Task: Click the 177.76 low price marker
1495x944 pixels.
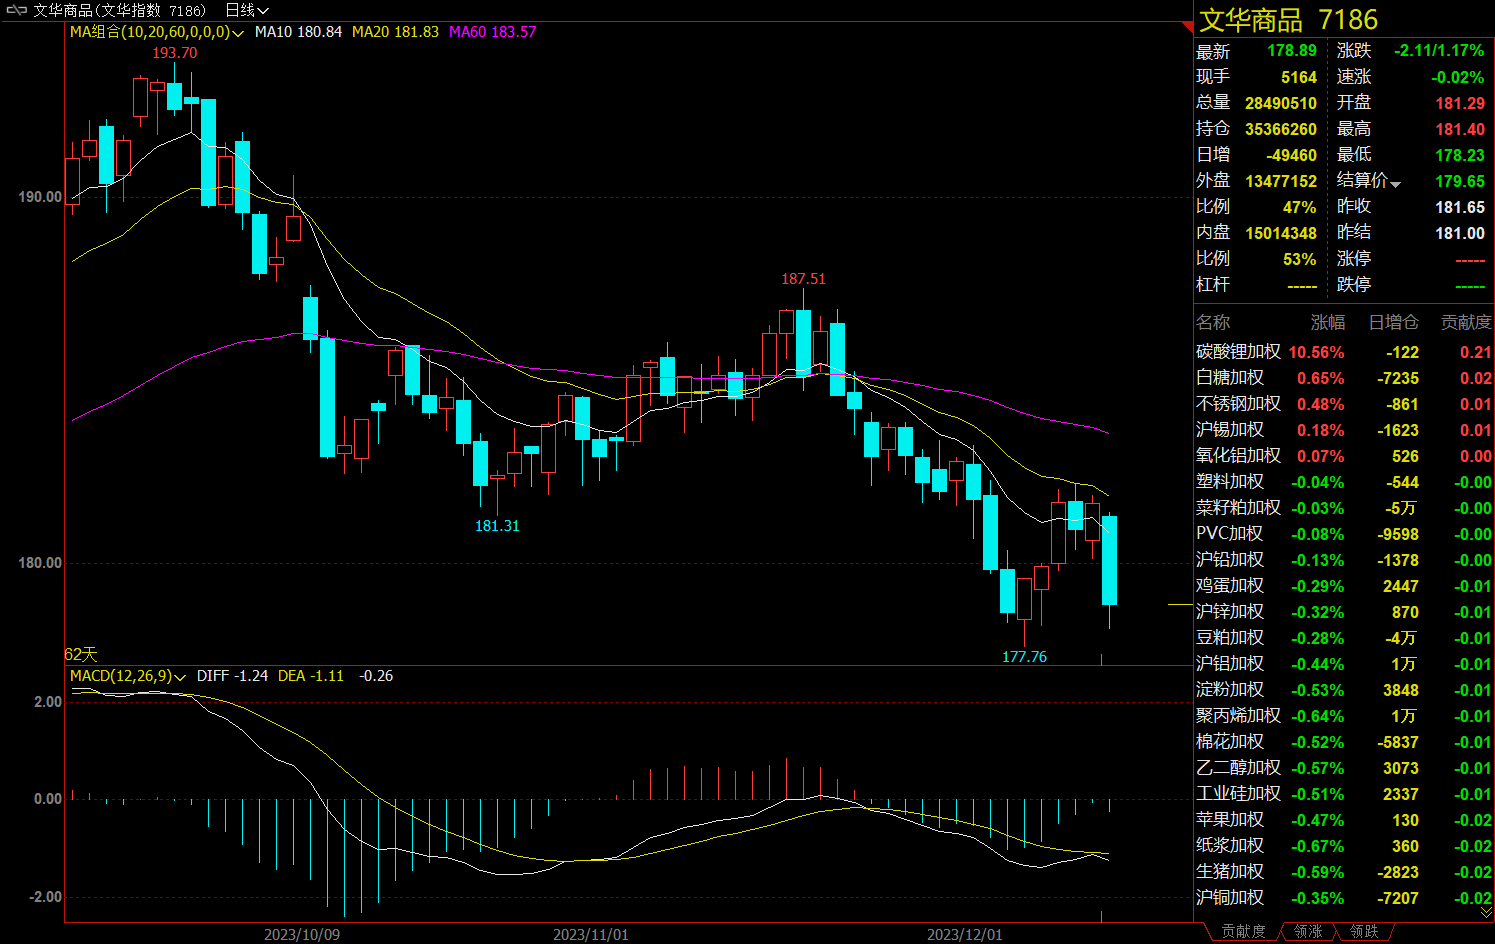Action: tap(1024, 657)
